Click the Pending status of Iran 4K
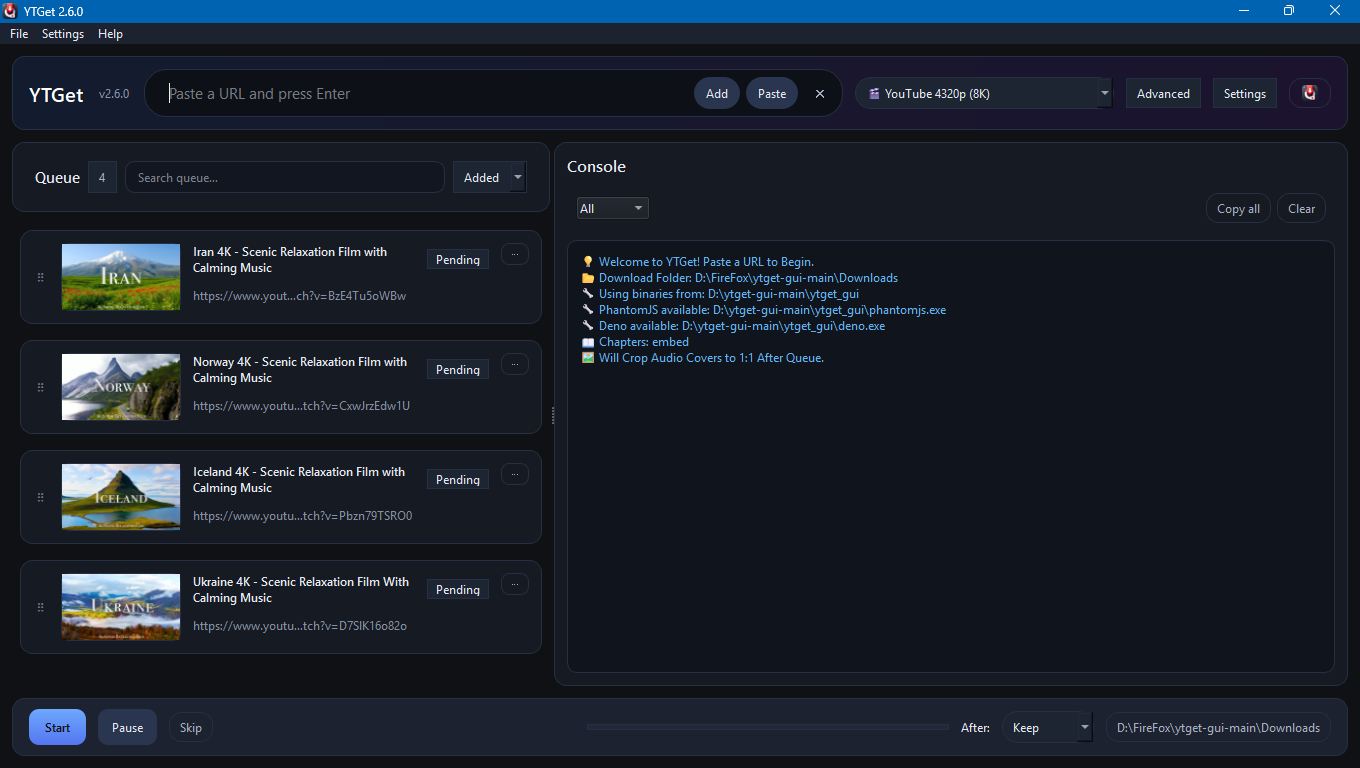Image resolution: width=1360 pixels, height=768 pixels. point(458,260)
